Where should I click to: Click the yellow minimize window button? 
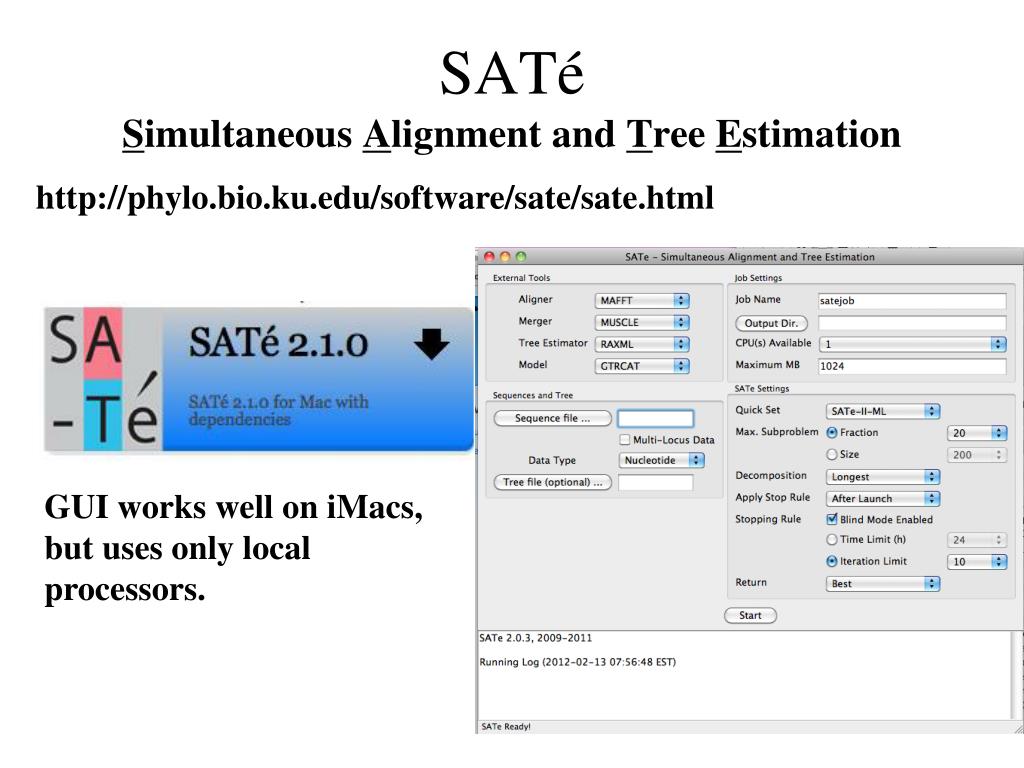click(x=505, y=257)
